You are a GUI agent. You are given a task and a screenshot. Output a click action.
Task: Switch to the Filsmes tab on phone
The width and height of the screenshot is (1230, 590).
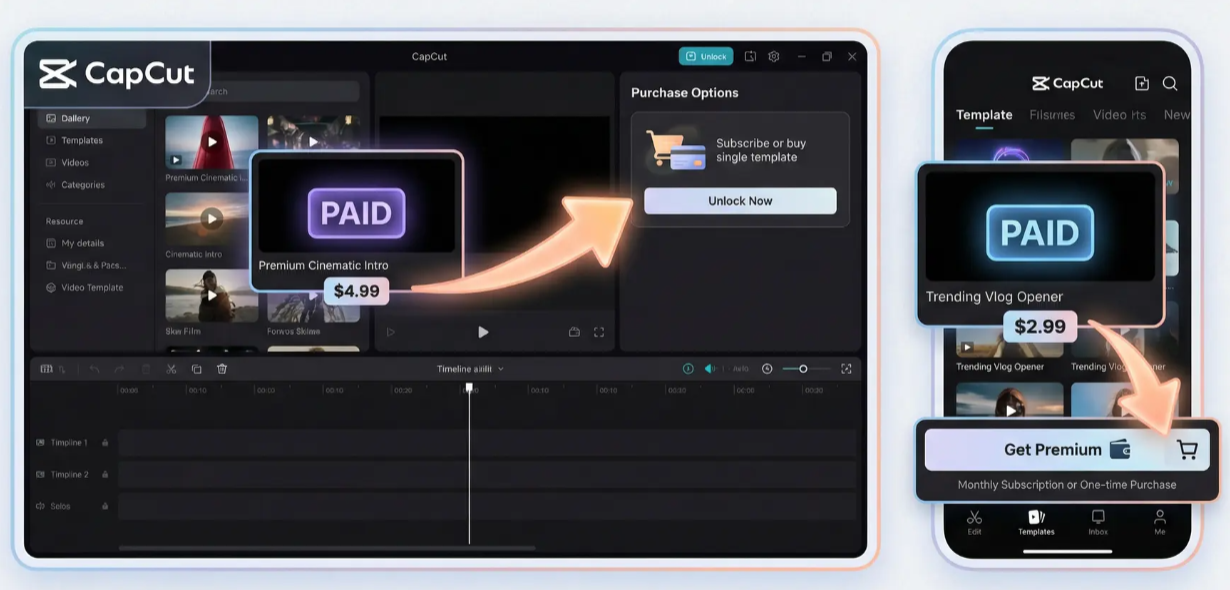coord(1052,115)
